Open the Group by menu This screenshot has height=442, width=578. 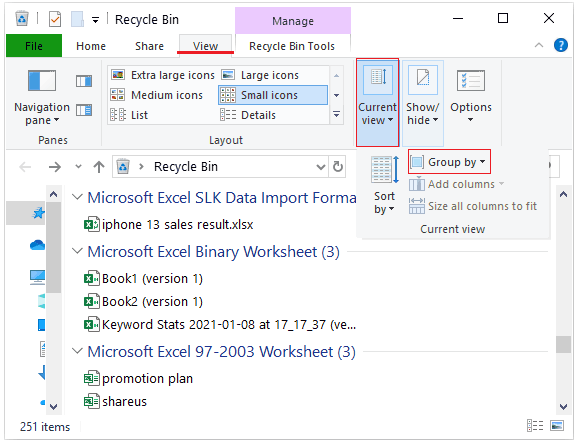[x=449, y=162]
